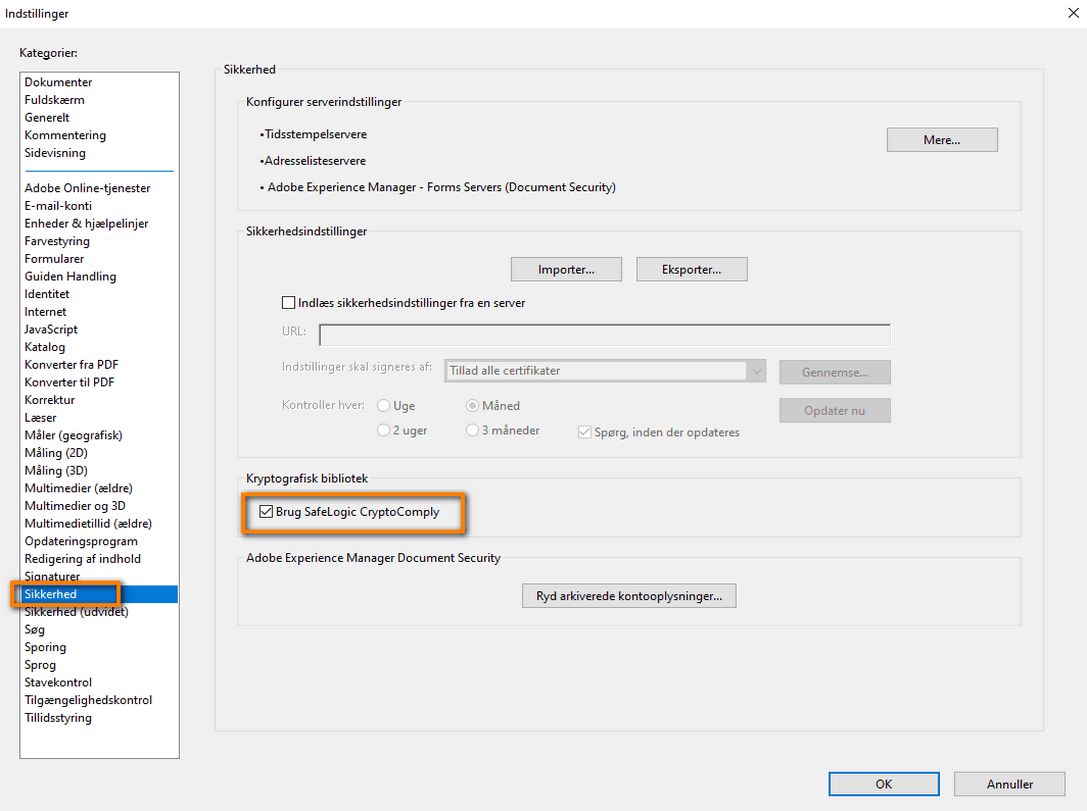Screen dimensions: 1087x811
Task: Open Tillidsstyring category
Action: (58, 718)
